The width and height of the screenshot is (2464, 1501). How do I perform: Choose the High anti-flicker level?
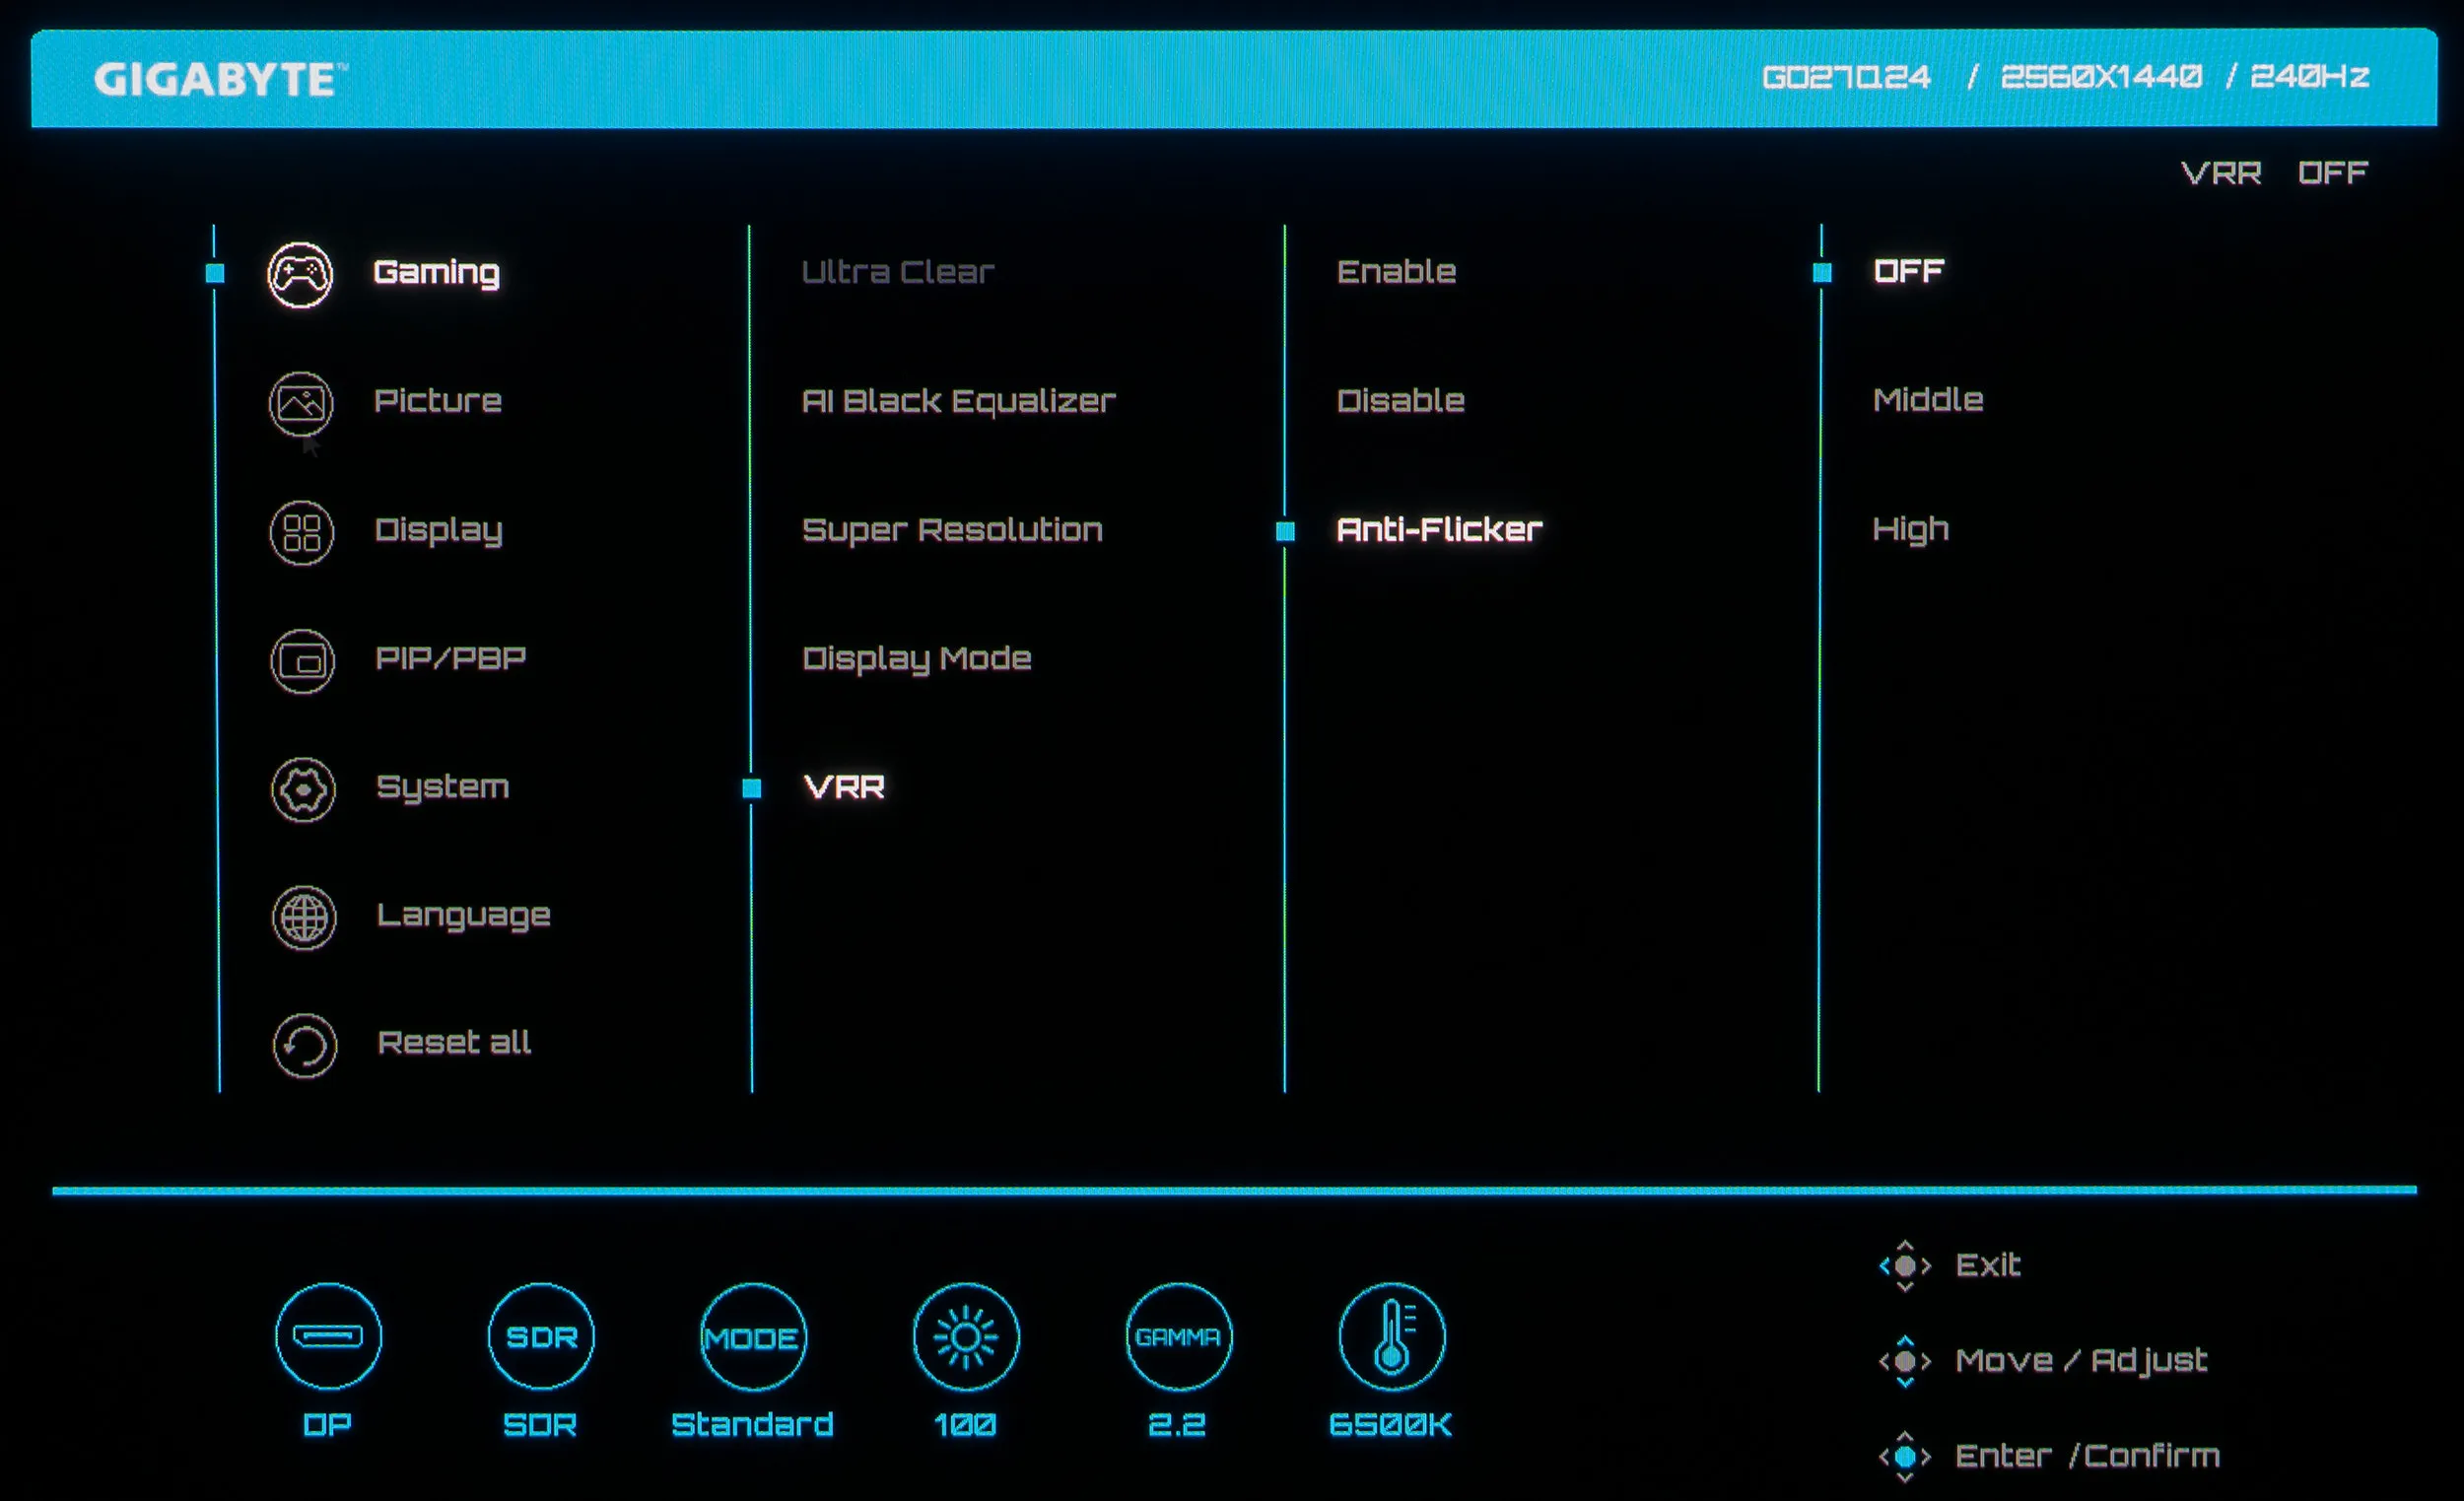(x=1910, y=528)
